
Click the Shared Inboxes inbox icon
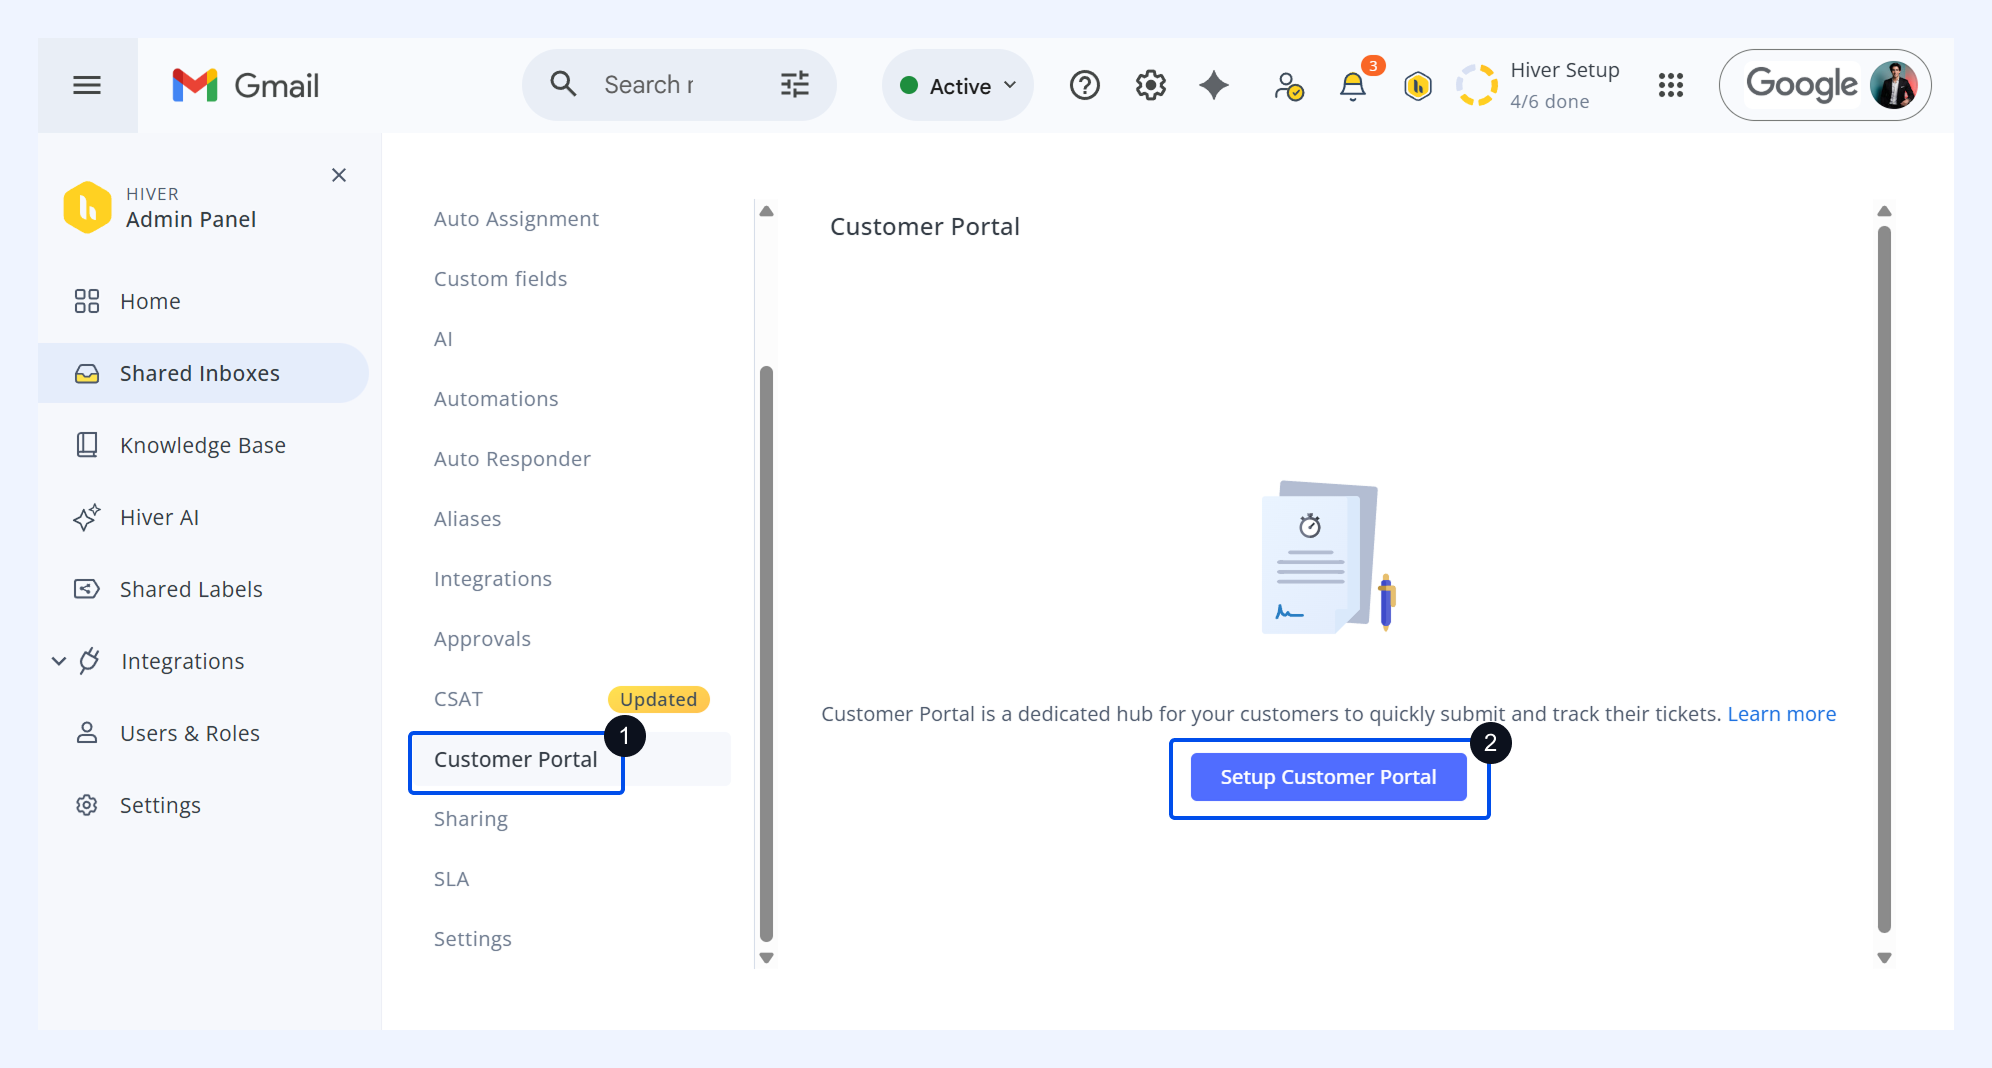point(87,373)
